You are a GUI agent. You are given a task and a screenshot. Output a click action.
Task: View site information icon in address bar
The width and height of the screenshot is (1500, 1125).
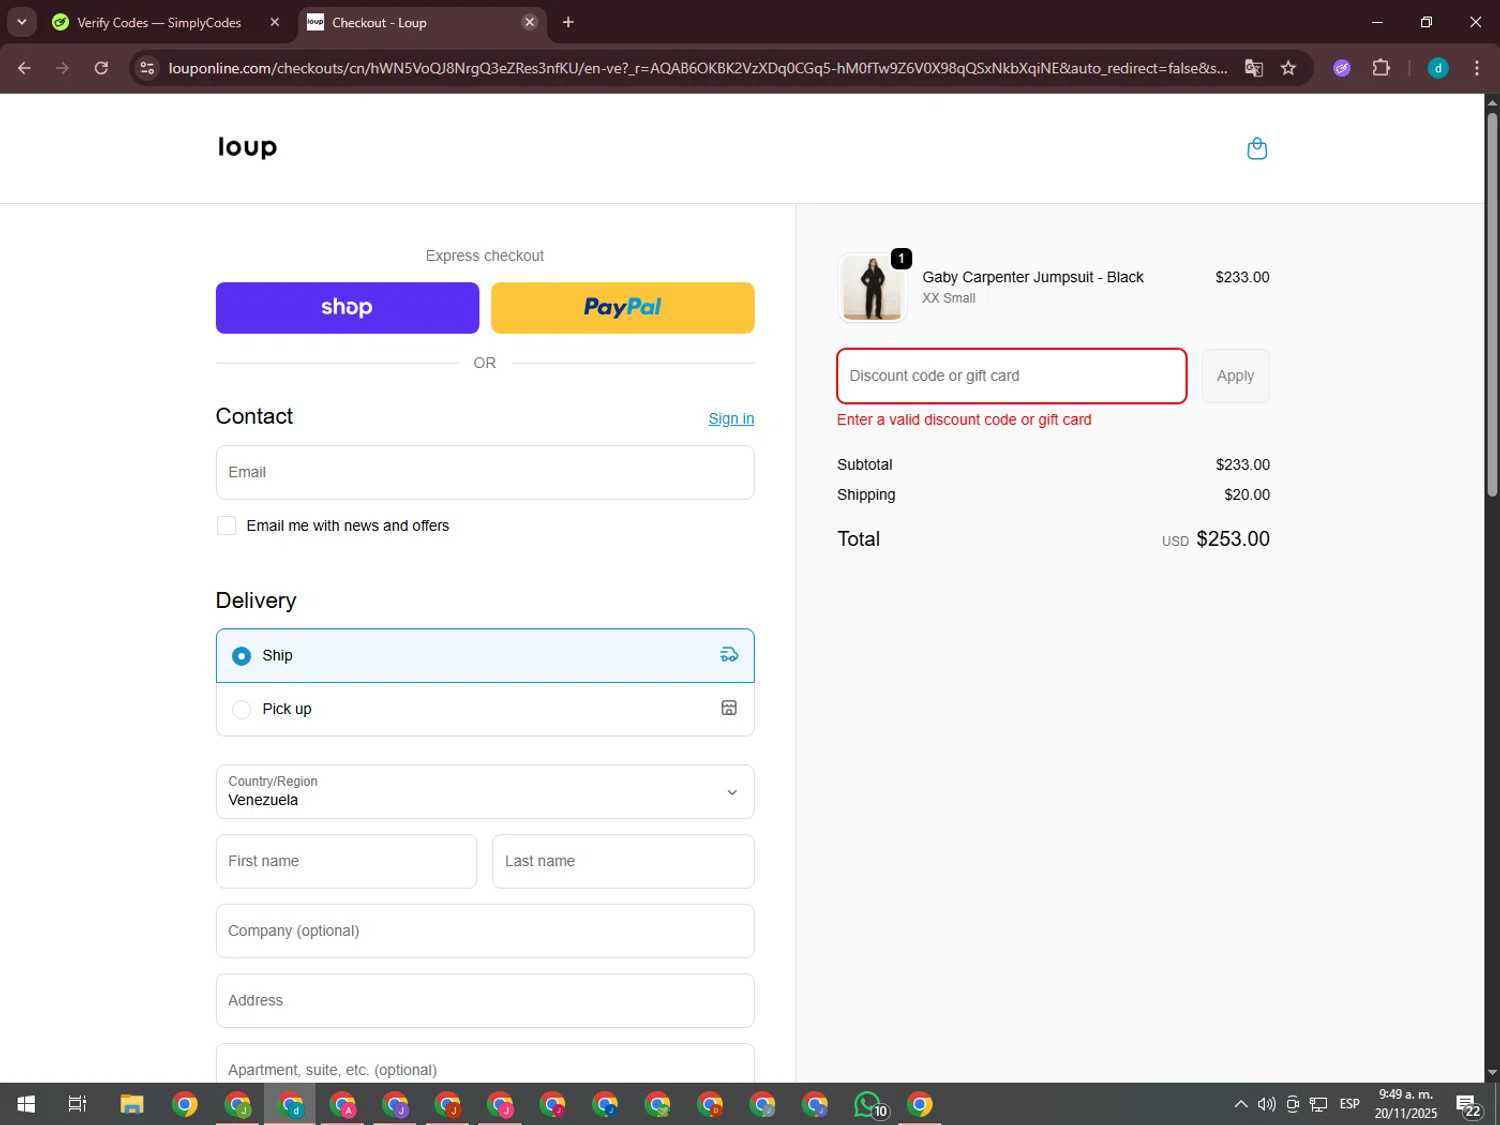(147, 68)
